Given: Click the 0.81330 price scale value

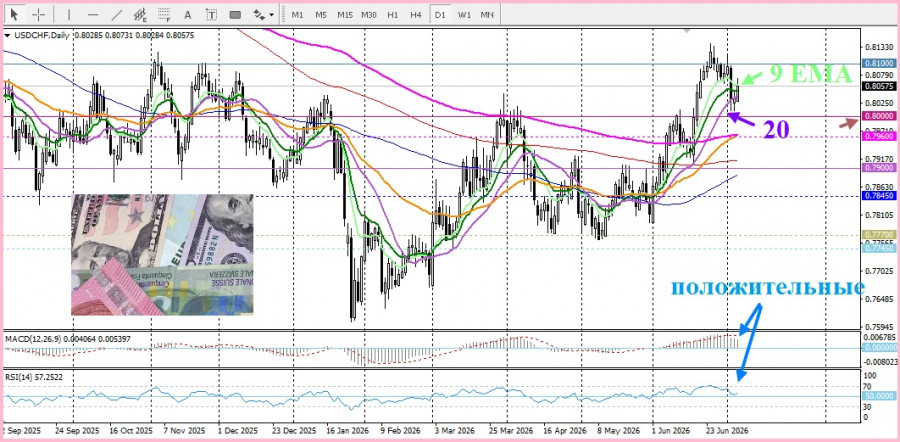Looking at the screenshot, I should 879,47.
